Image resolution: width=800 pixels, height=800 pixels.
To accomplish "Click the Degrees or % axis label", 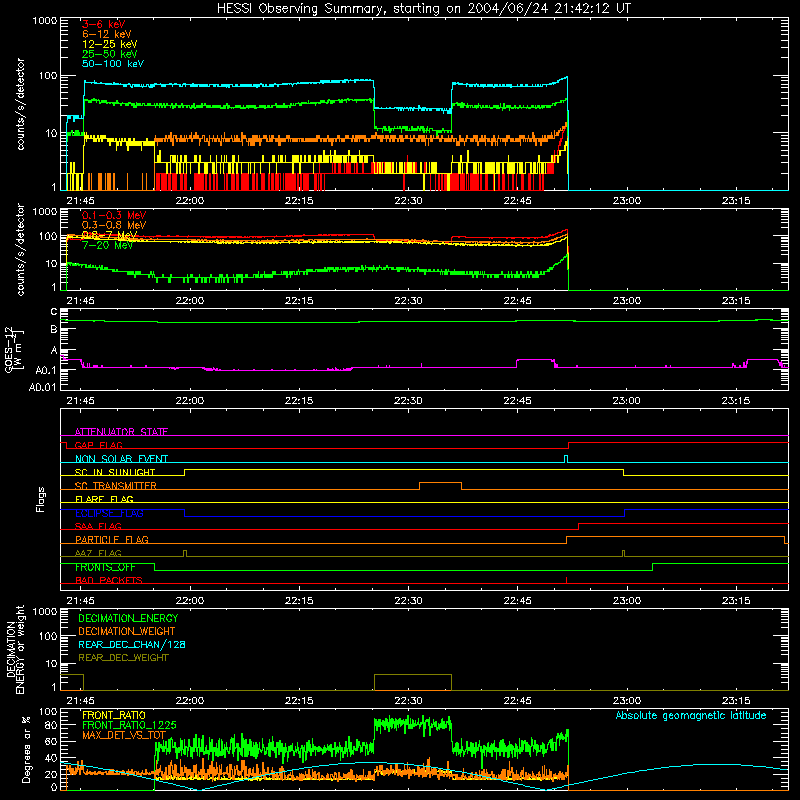I will (x=26, y=749).
